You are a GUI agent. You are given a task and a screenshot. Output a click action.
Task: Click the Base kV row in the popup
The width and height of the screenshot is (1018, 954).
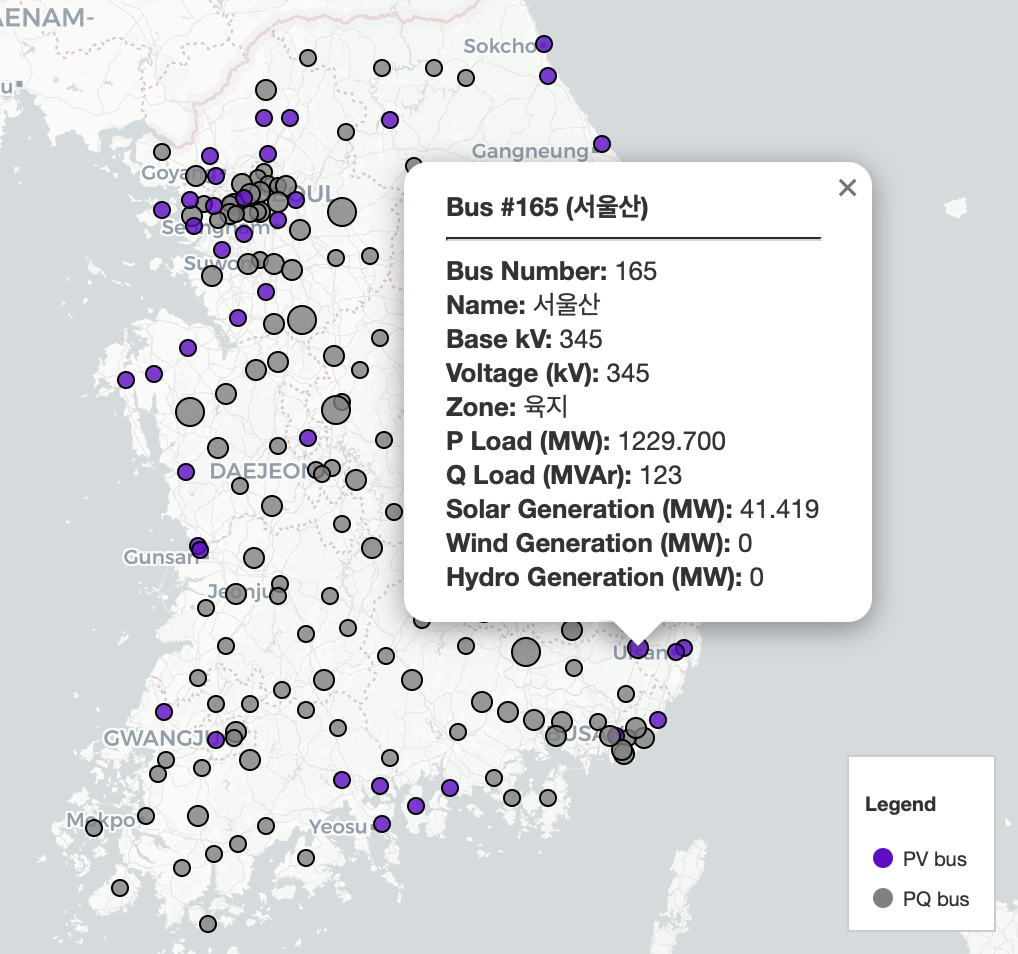524,339
